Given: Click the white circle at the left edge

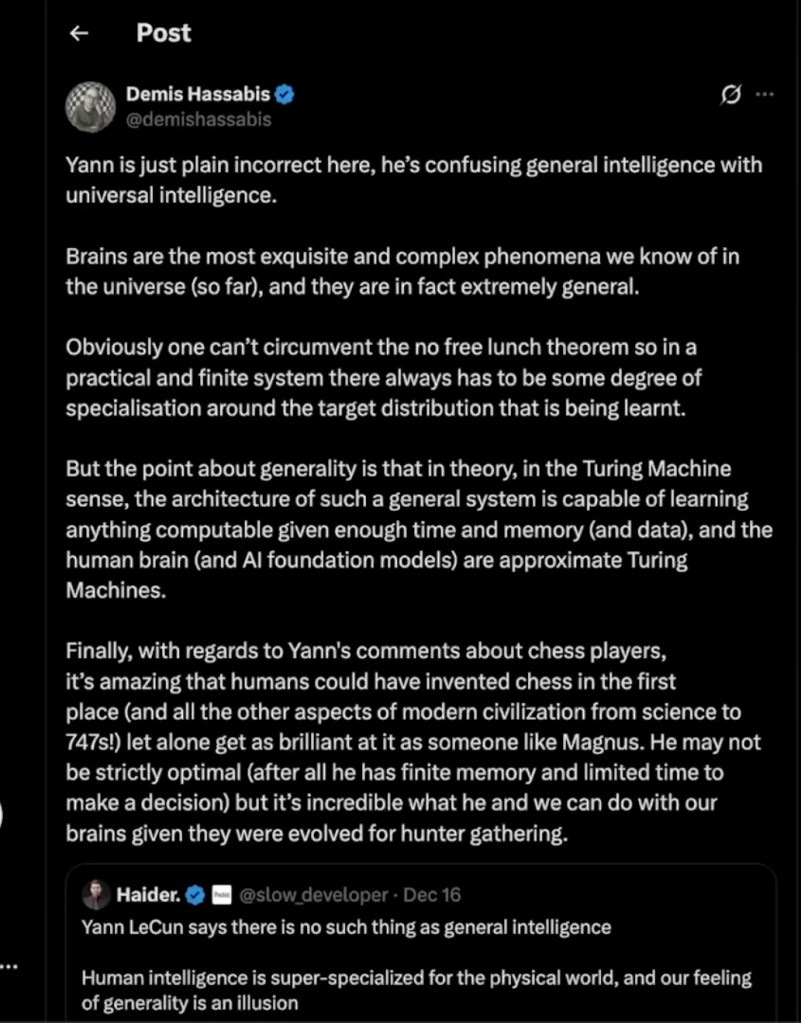Looking at the screenshot, I should 3,813.
